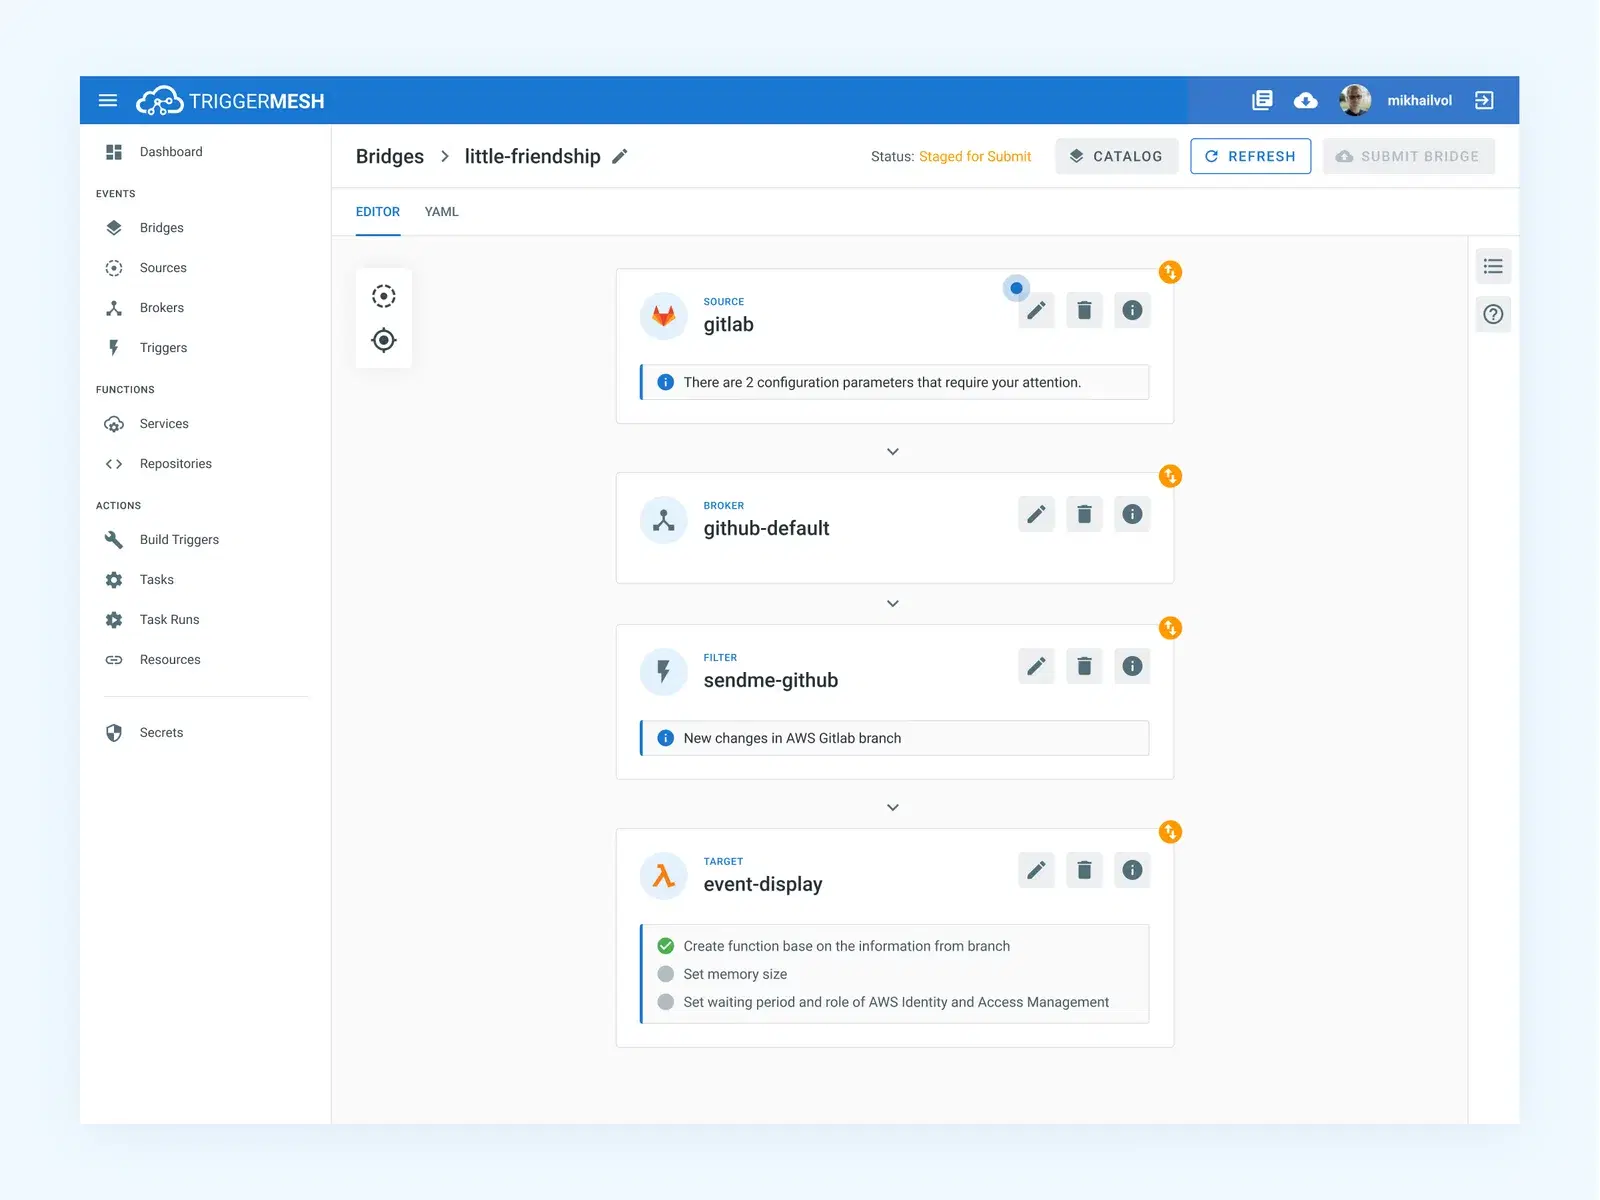Click the 'New changes in AWS Gitlab branch' notice
Viewport: 1600px width, 1200px height.
(895, 738)
